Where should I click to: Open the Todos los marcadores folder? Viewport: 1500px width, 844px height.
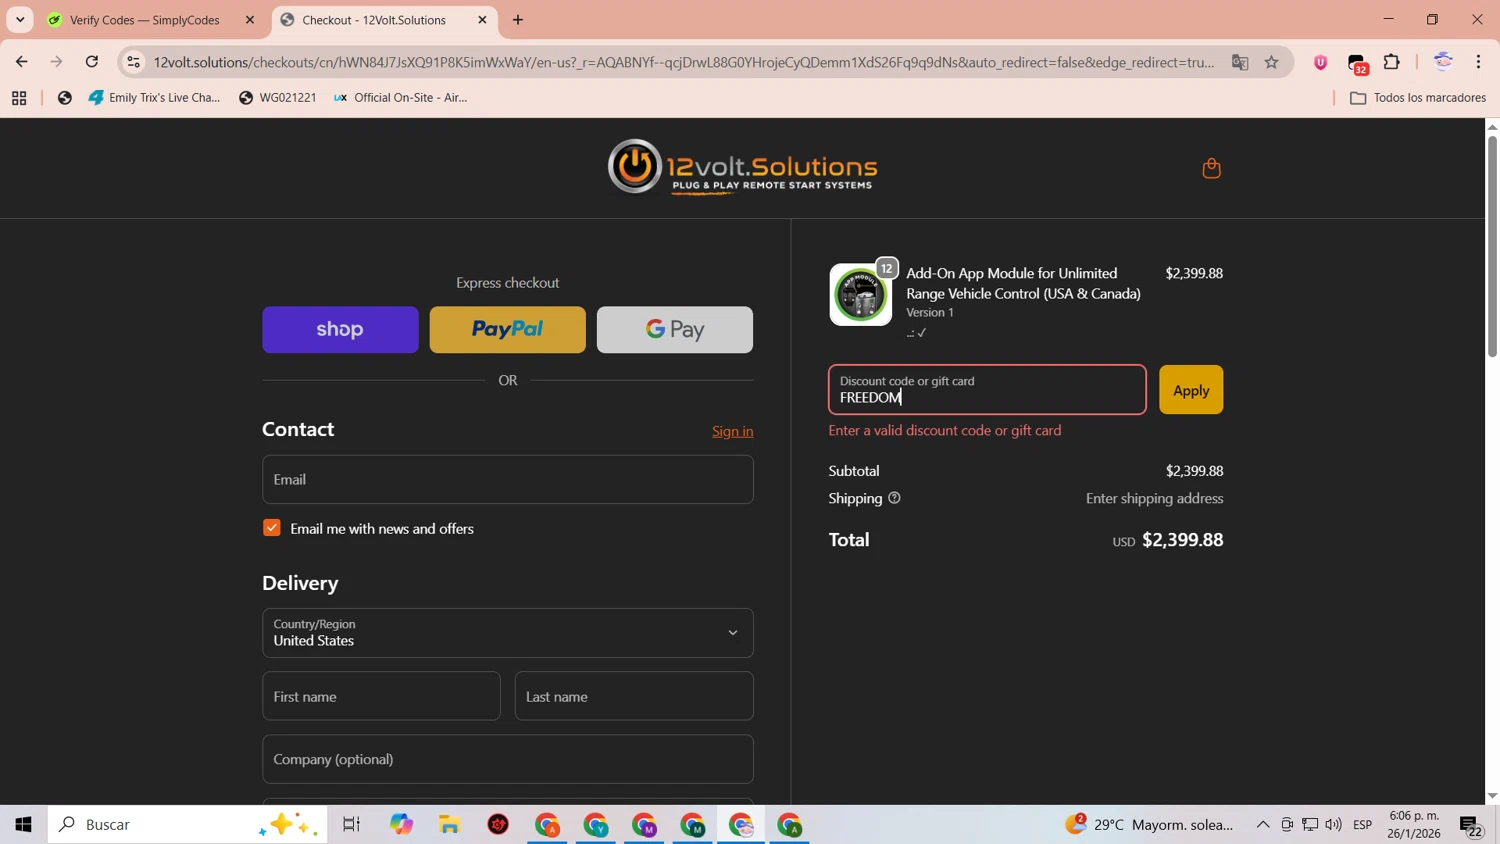coord(1418,98)
